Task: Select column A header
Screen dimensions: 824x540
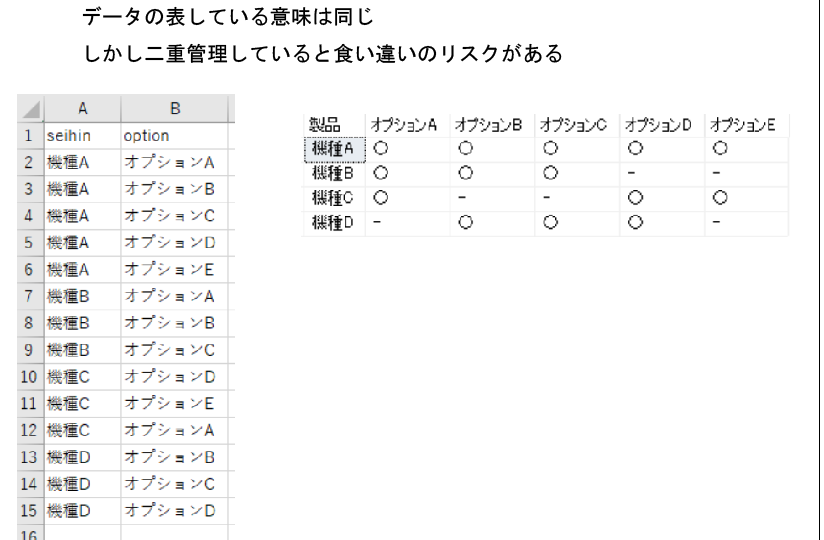Action: (83, 109)
